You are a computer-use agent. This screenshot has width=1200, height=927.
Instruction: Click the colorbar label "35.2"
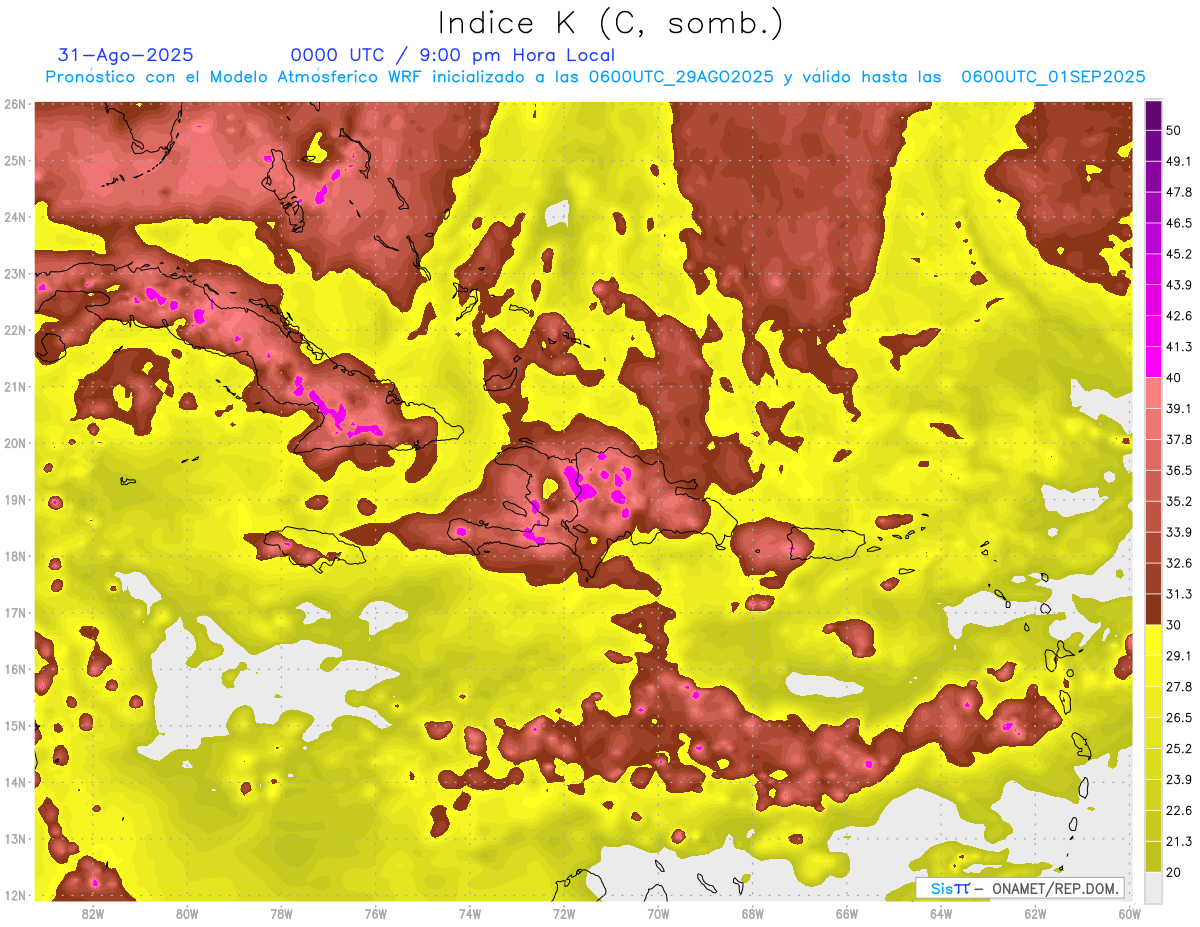coord(1179,501)
